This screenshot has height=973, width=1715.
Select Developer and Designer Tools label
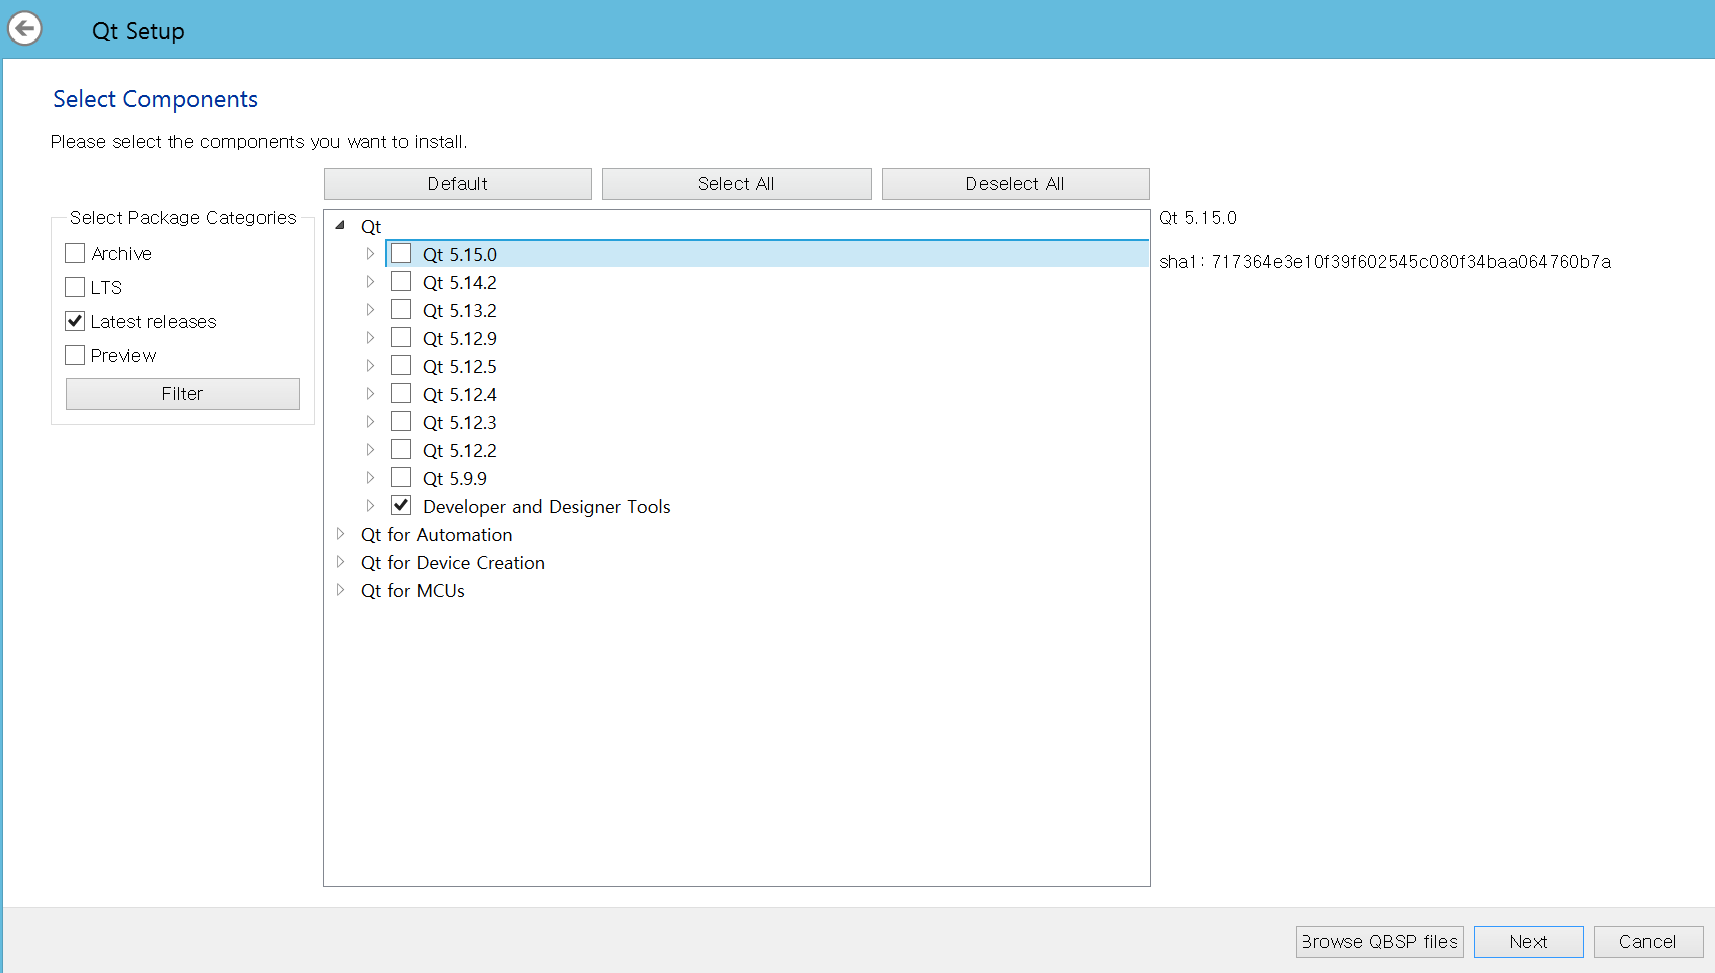click(547, 507)
